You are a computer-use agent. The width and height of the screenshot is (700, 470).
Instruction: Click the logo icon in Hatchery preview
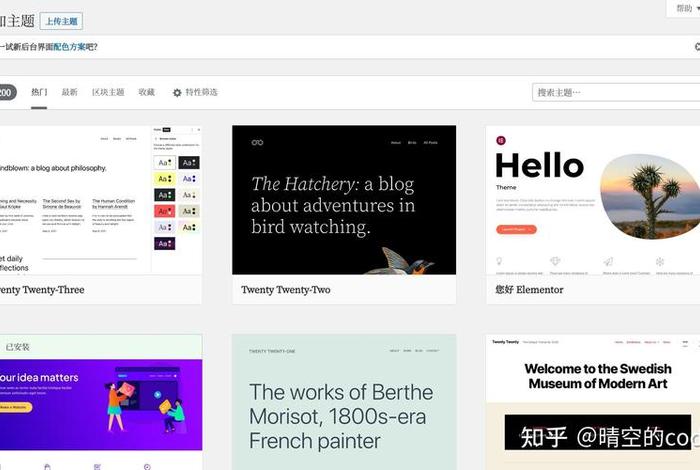[x=258, y=142]
